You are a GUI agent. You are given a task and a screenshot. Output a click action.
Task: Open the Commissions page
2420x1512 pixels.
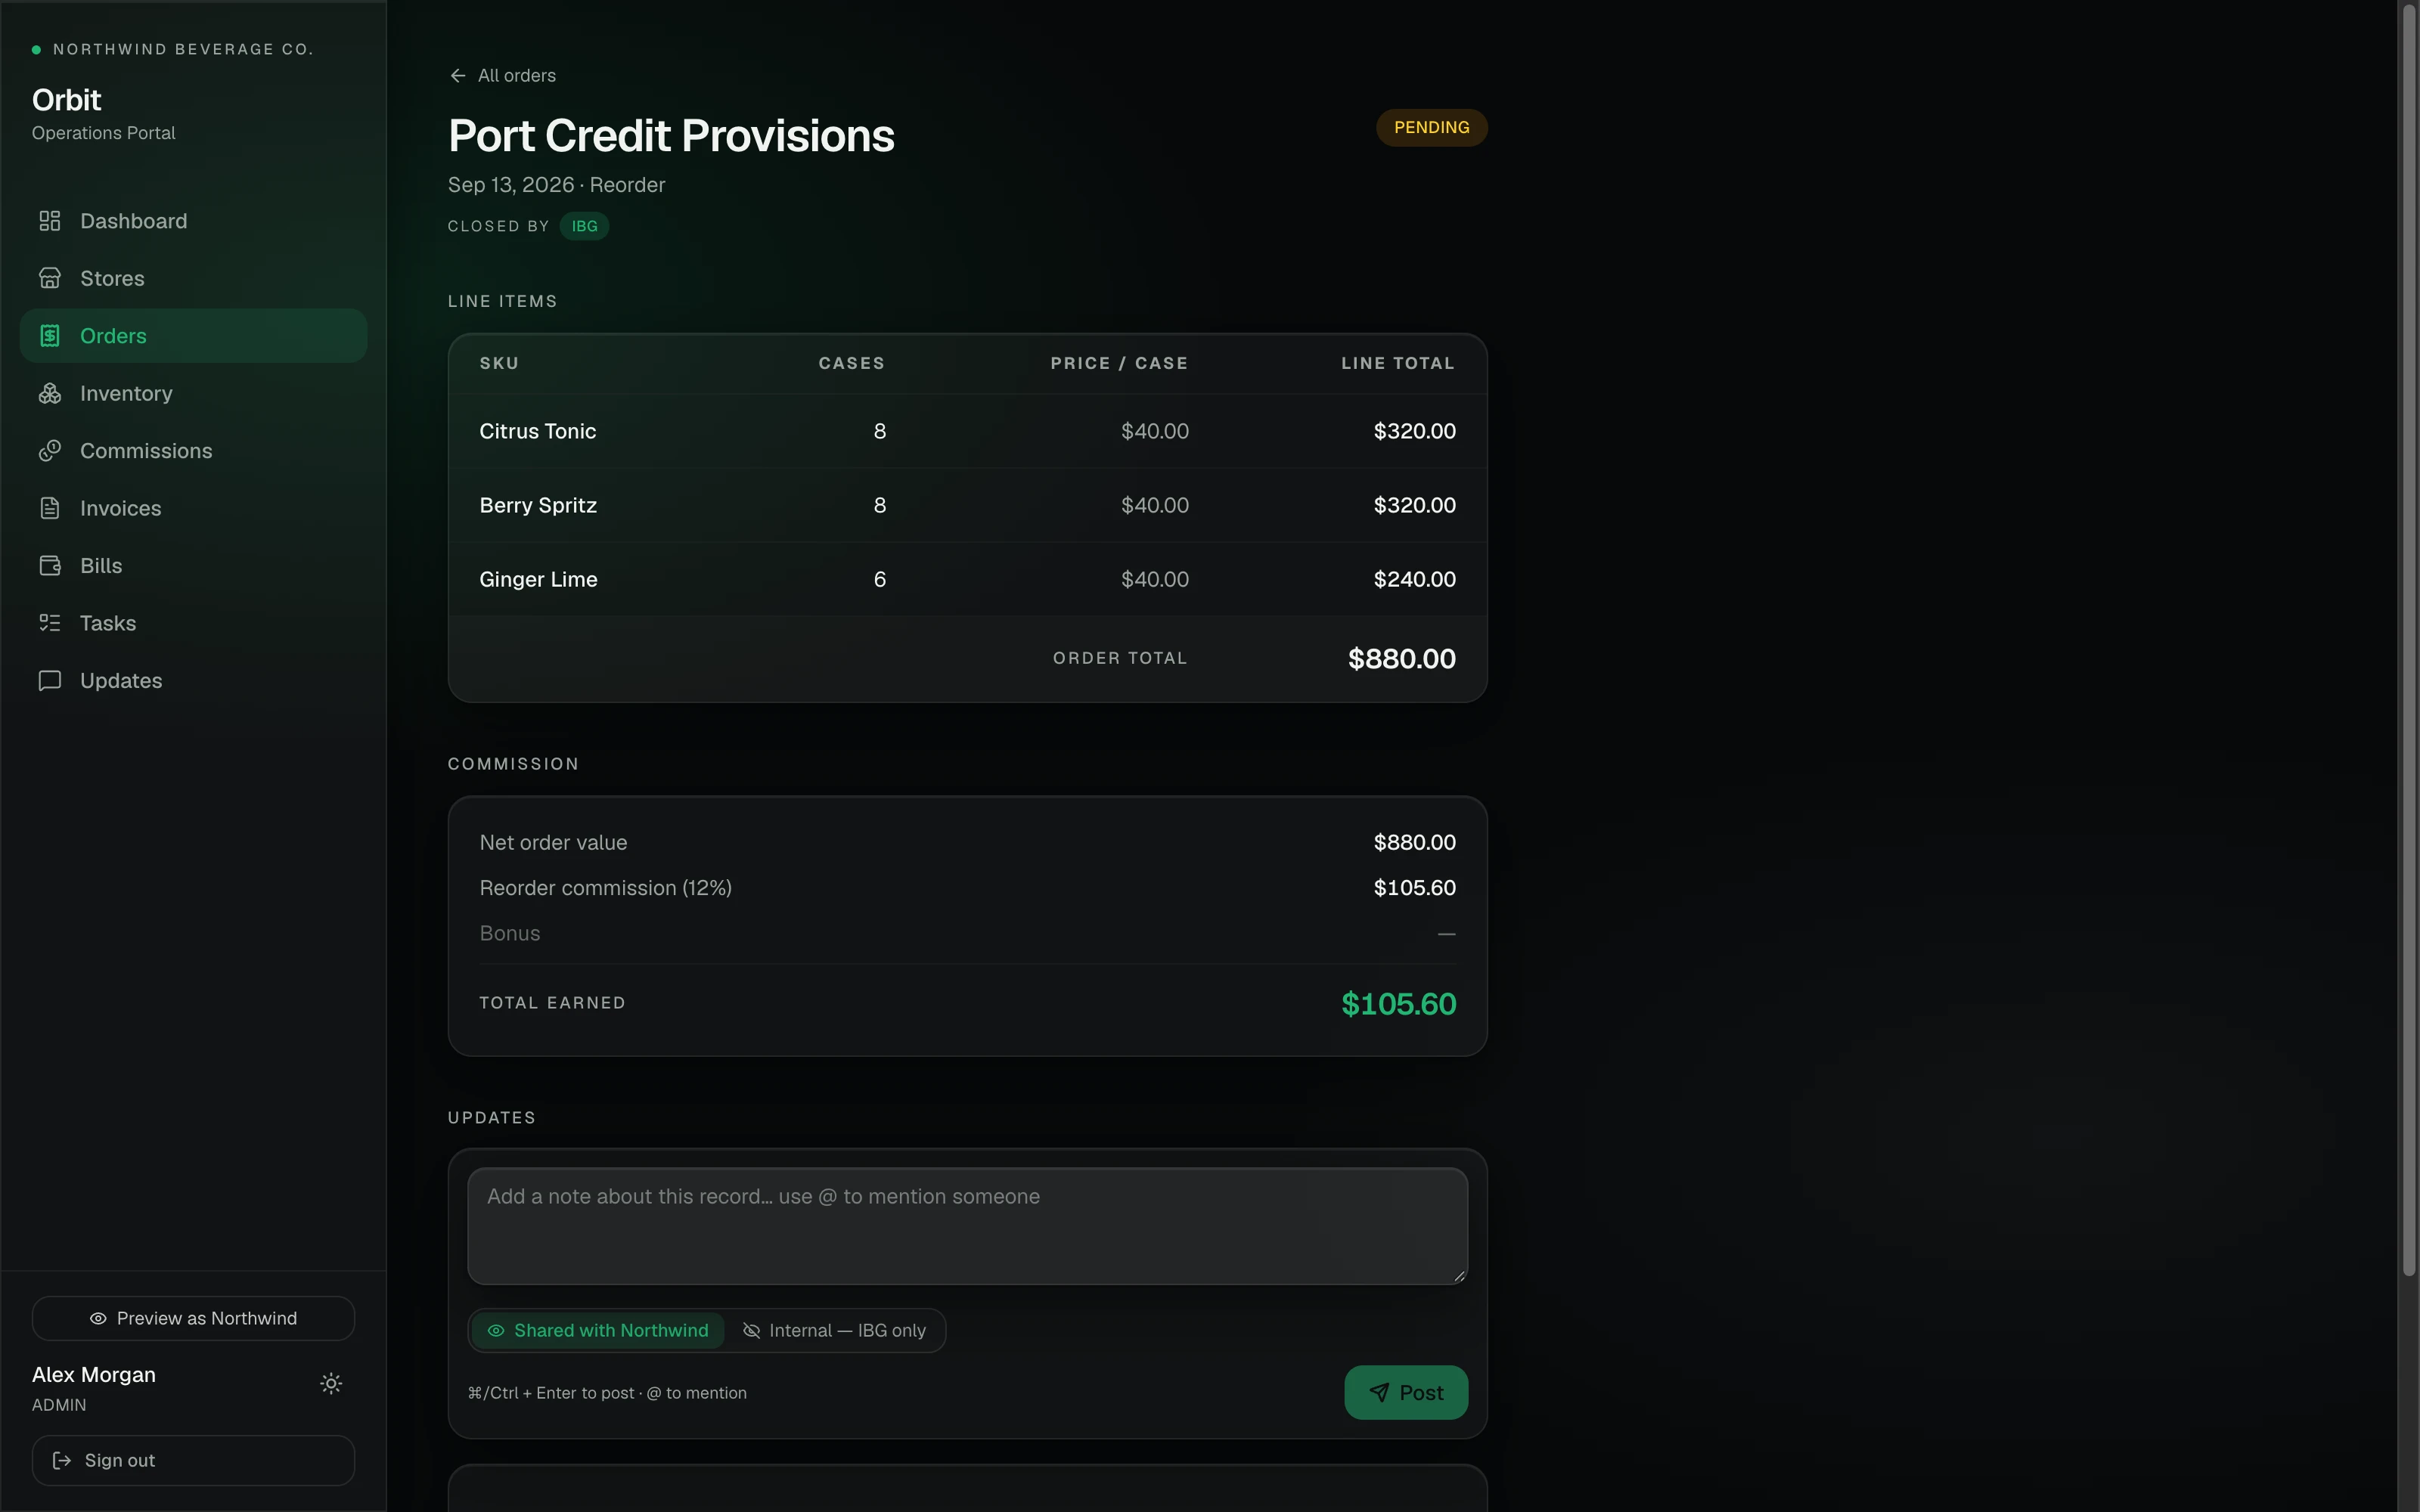[193, 451]
